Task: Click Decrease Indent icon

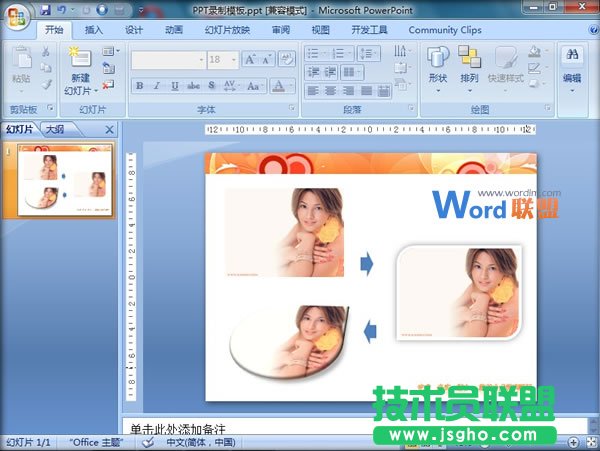Action: [314, 72]
